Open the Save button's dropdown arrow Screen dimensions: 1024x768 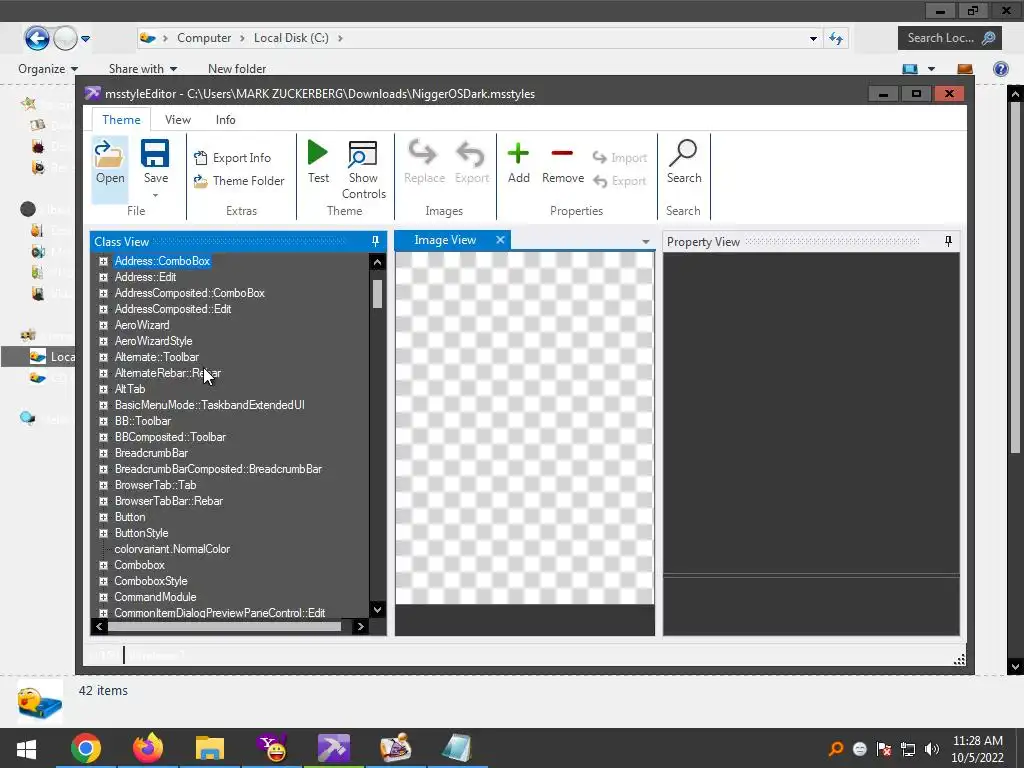pos(155,195)
